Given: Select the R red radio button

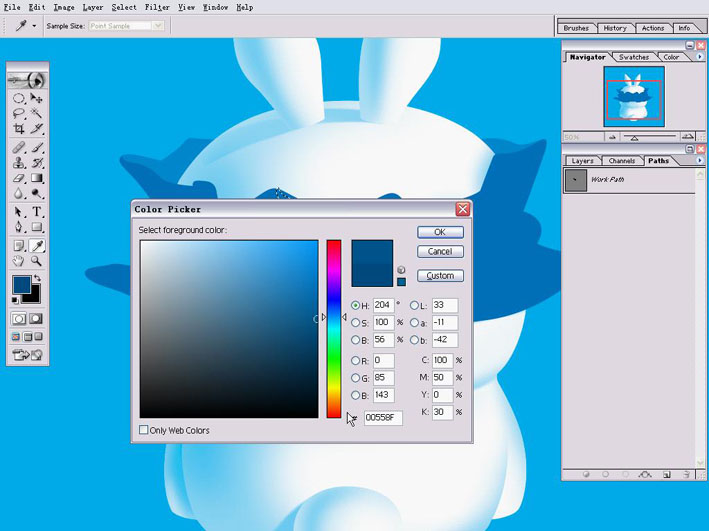Looking at the screenshot, I should tap(355, 361).
